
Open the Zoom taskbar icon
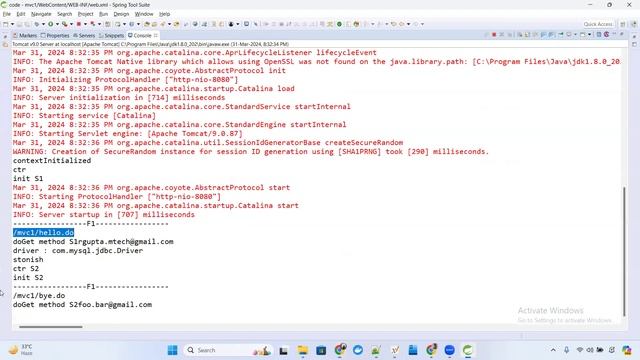[449, 350]
